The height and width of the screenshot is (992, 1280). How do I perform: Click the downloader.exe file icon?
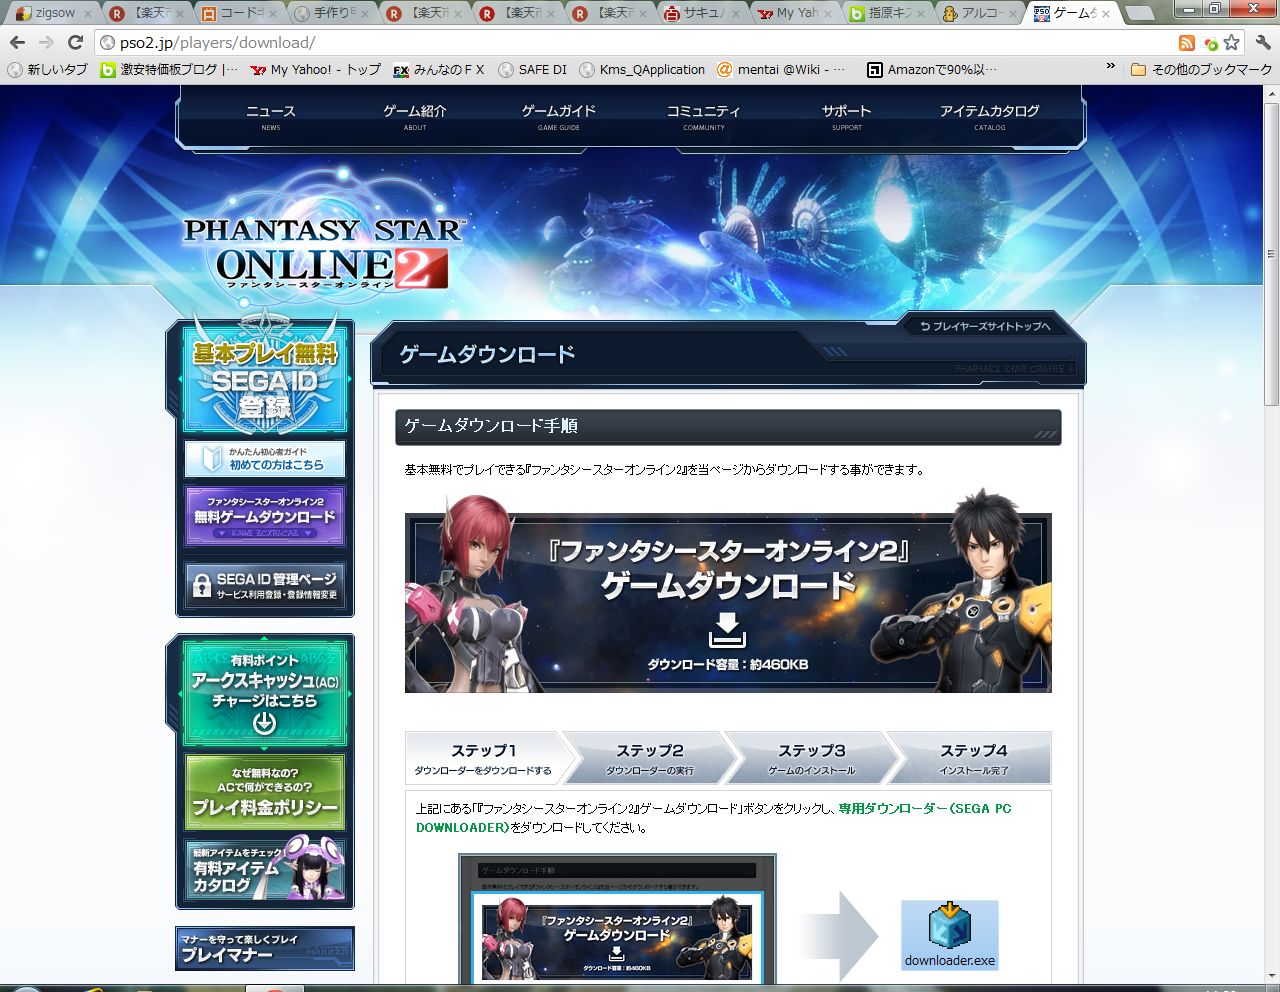tap(950, 935)
